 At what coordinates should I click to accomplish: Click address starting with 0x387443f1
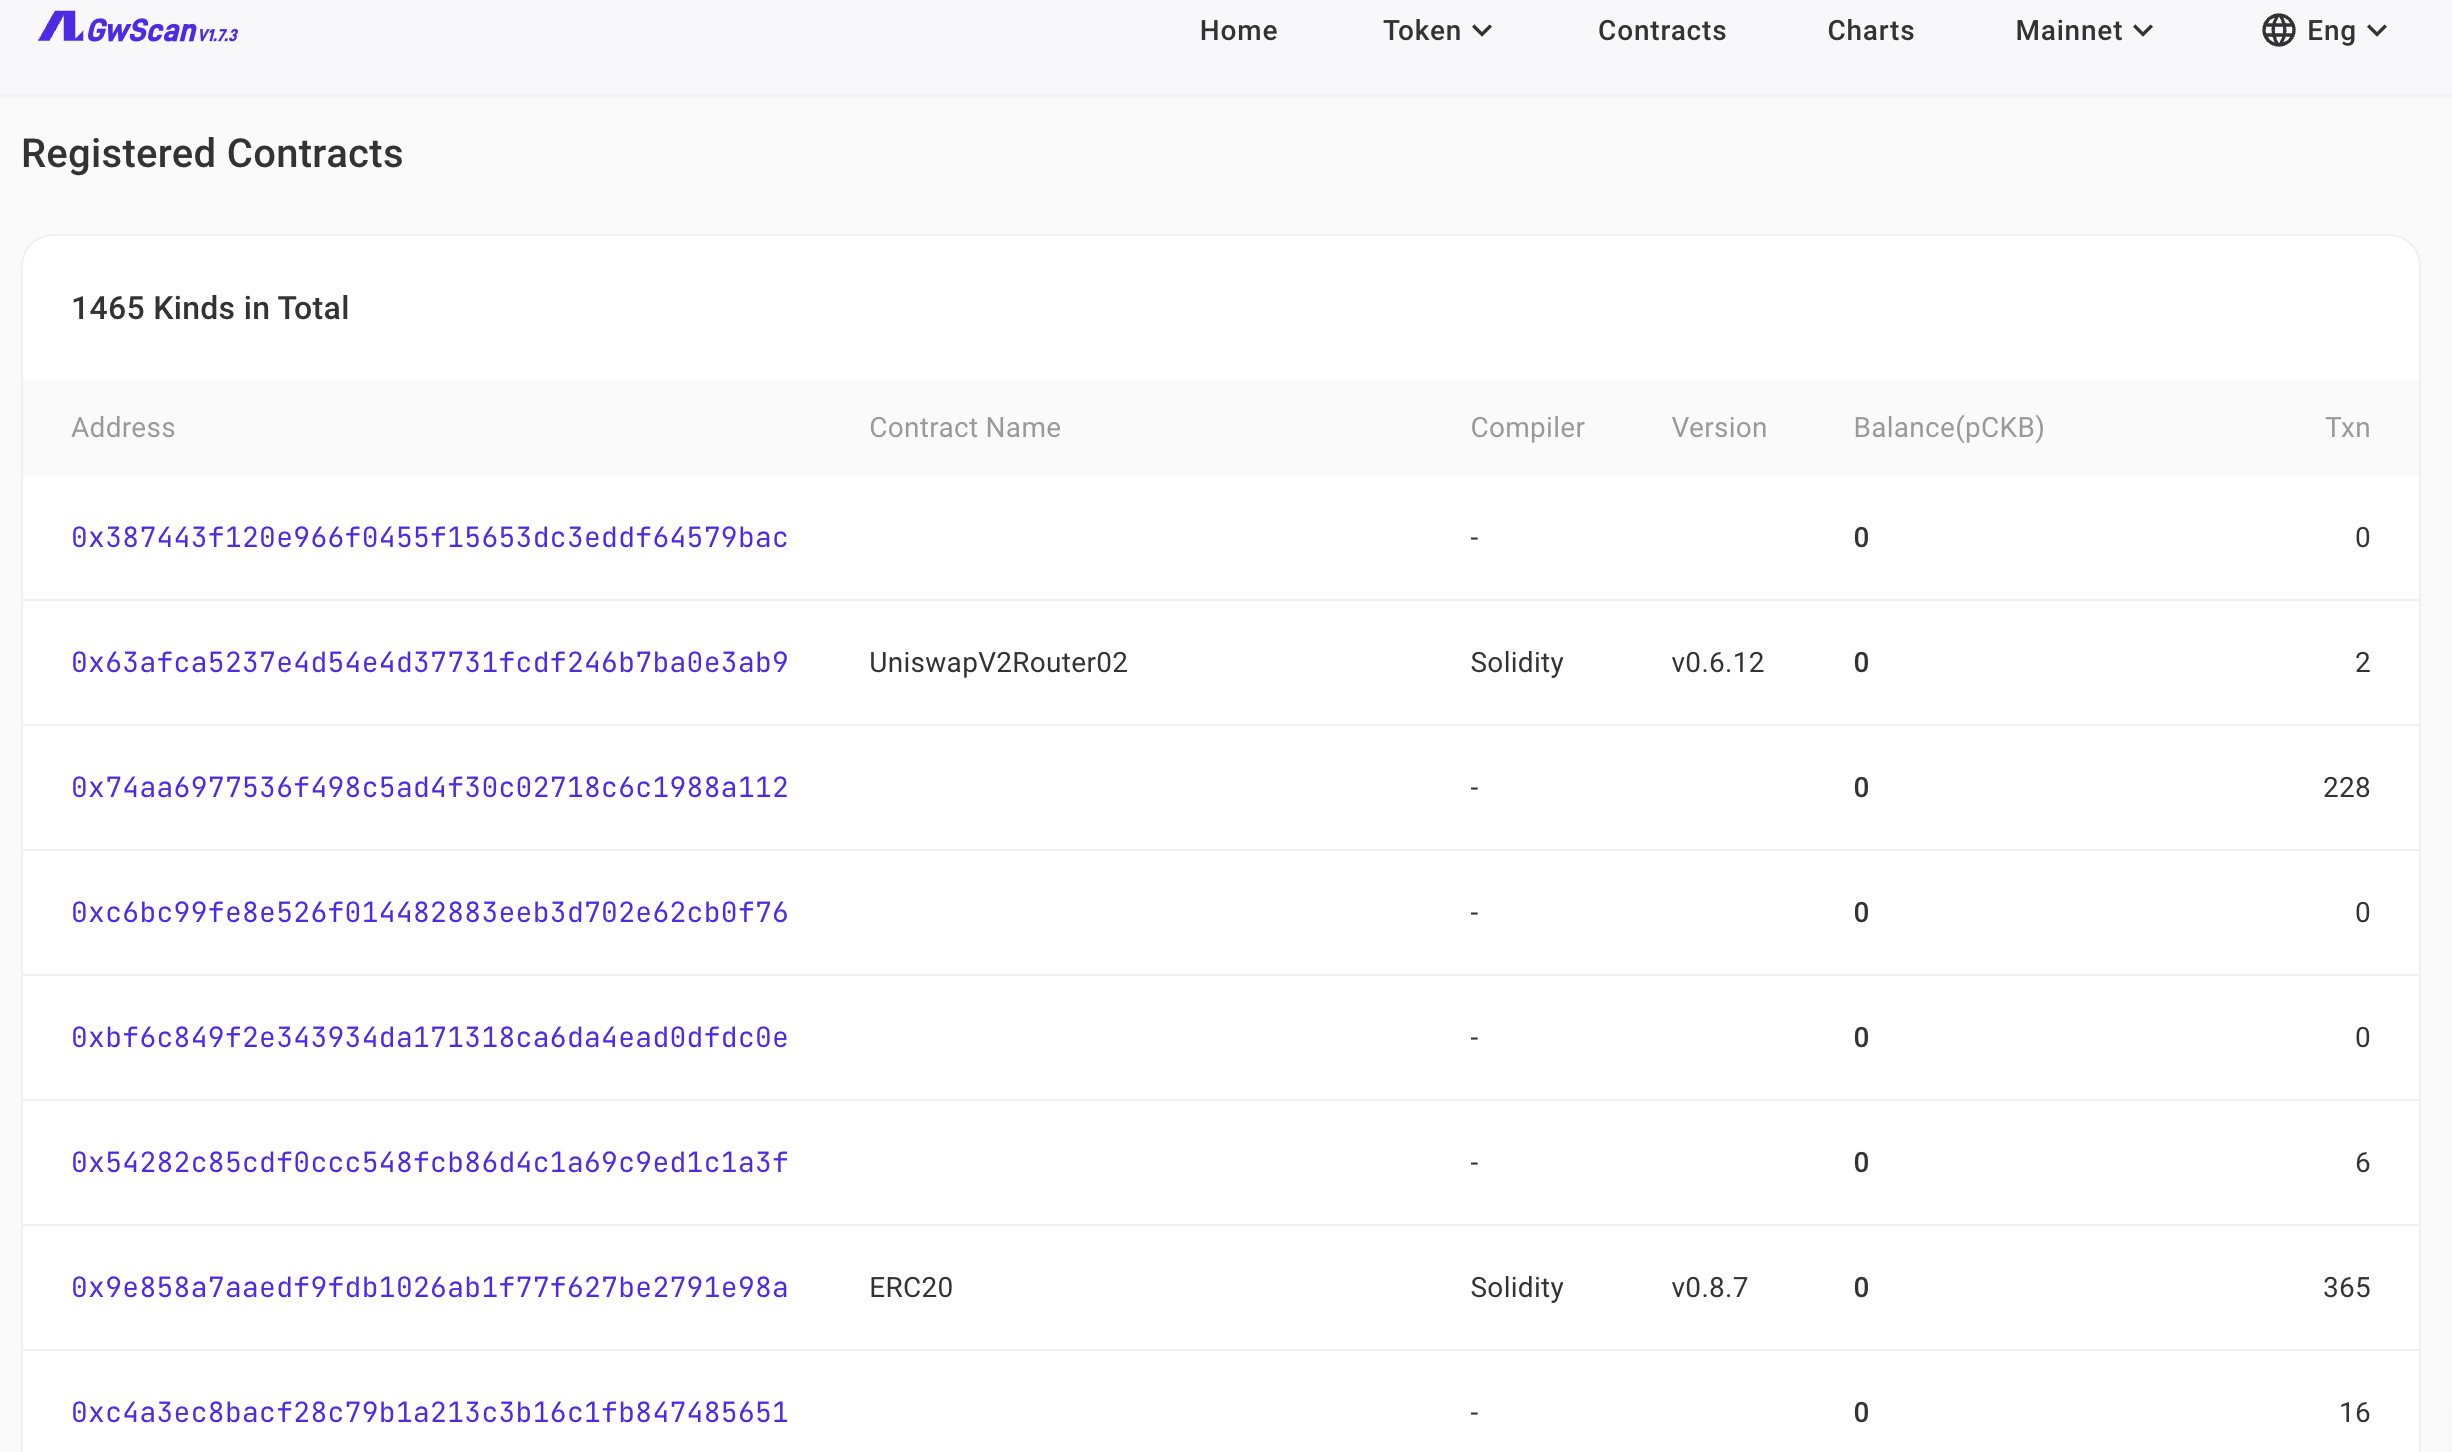pos(428,537)
